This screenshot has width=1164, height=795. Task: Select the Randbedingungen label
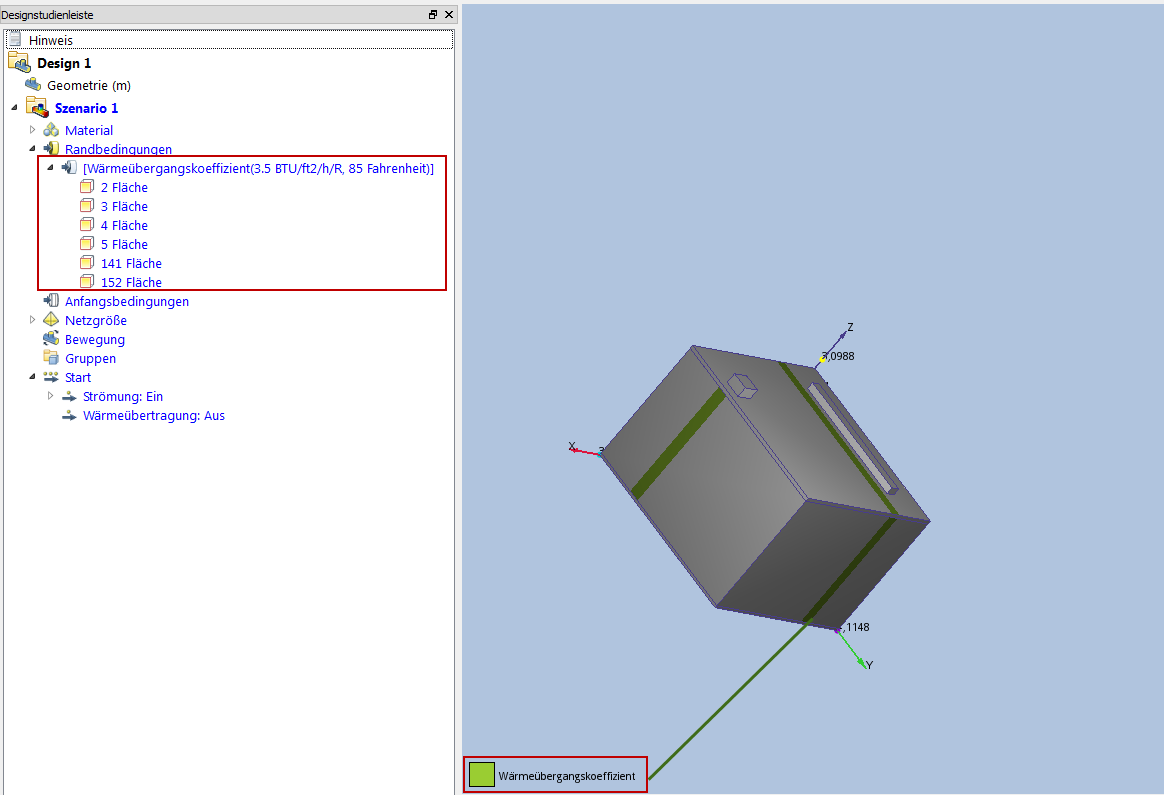click(x=118, y=149)
